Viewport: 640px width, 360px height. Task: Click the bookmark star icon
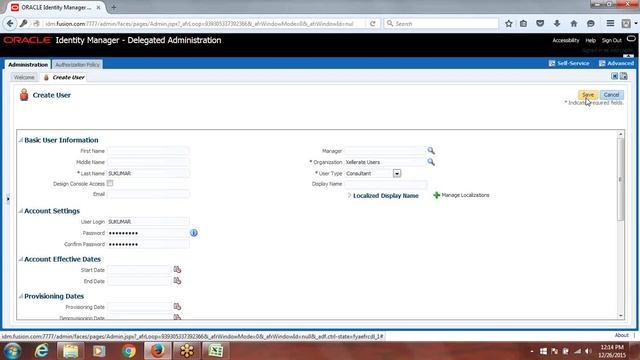point(509,24)
